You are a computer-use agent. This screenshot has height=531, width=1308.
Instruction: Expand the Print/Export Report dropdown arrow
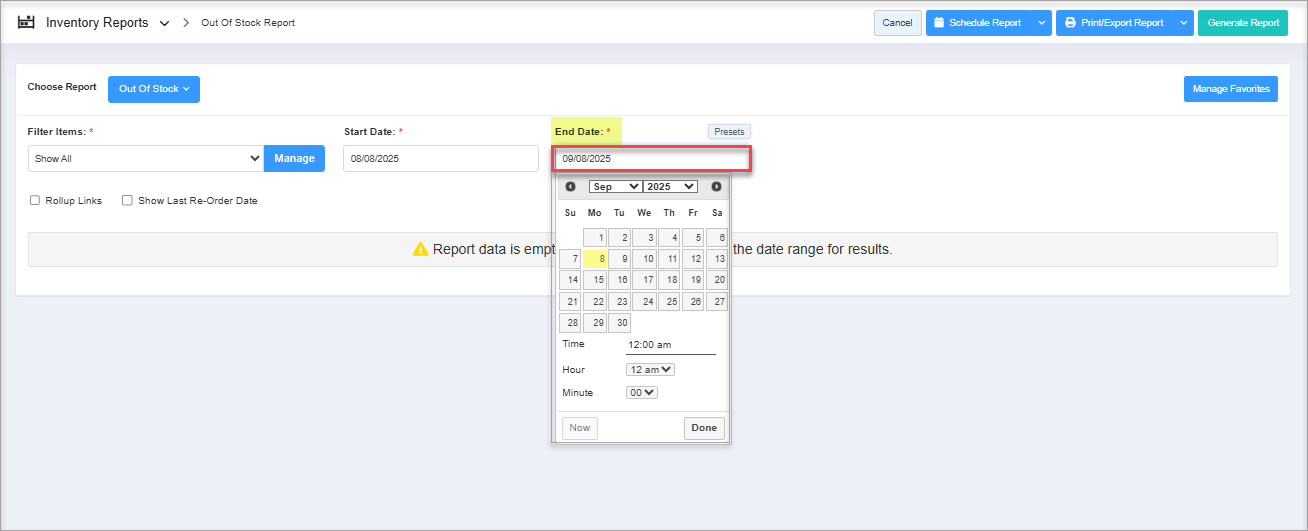1184,23
